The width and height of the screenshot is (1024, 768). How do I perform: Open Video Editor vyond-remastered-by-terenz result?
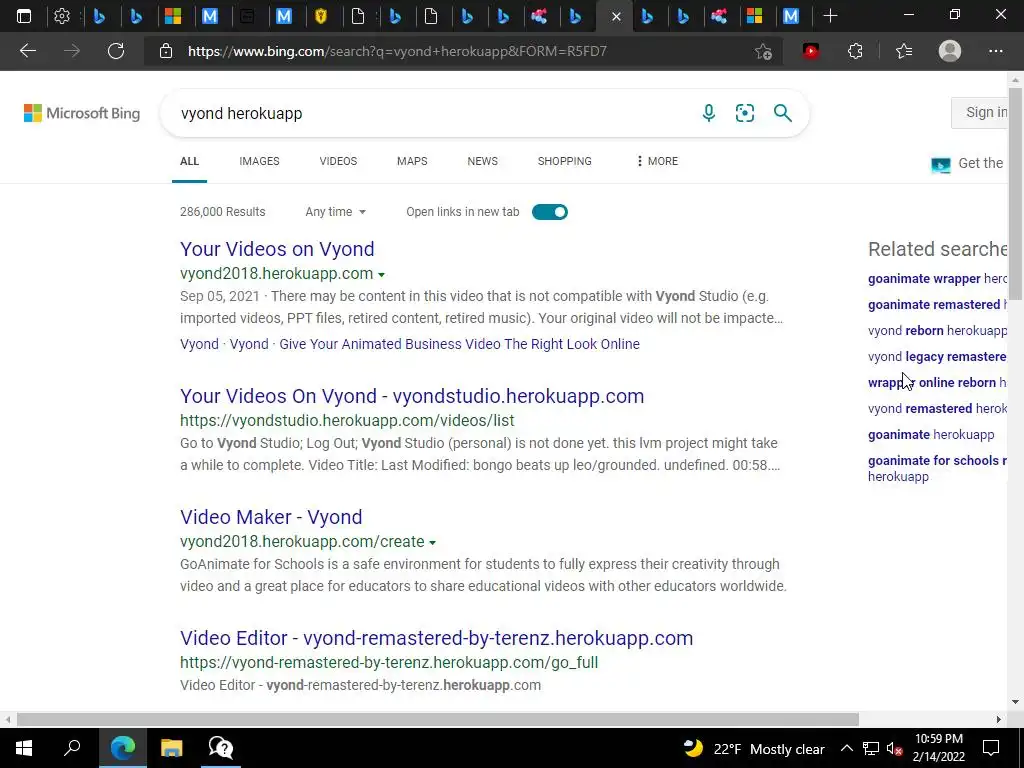[x=436, y=638]
